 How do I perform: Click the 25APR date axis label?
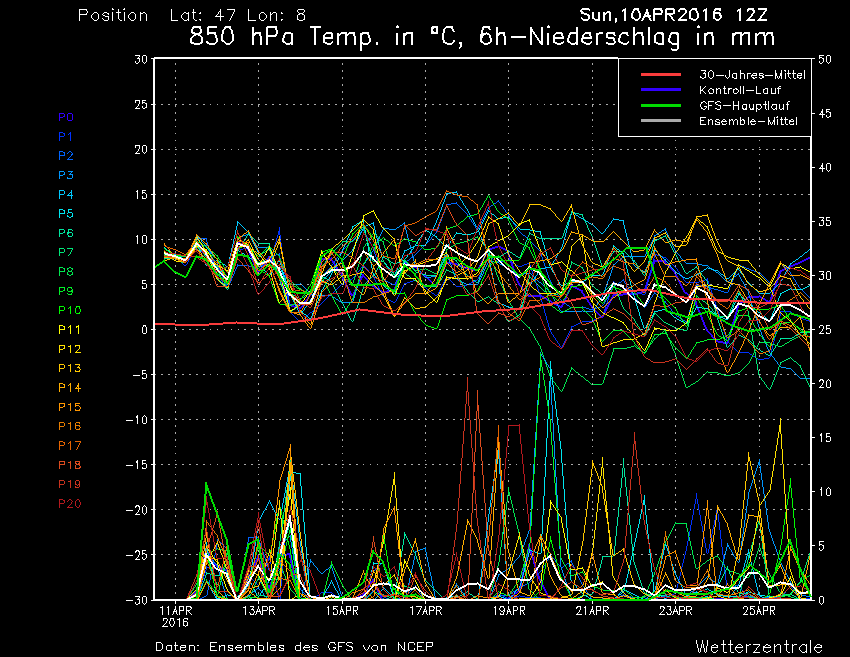[759, 609]
